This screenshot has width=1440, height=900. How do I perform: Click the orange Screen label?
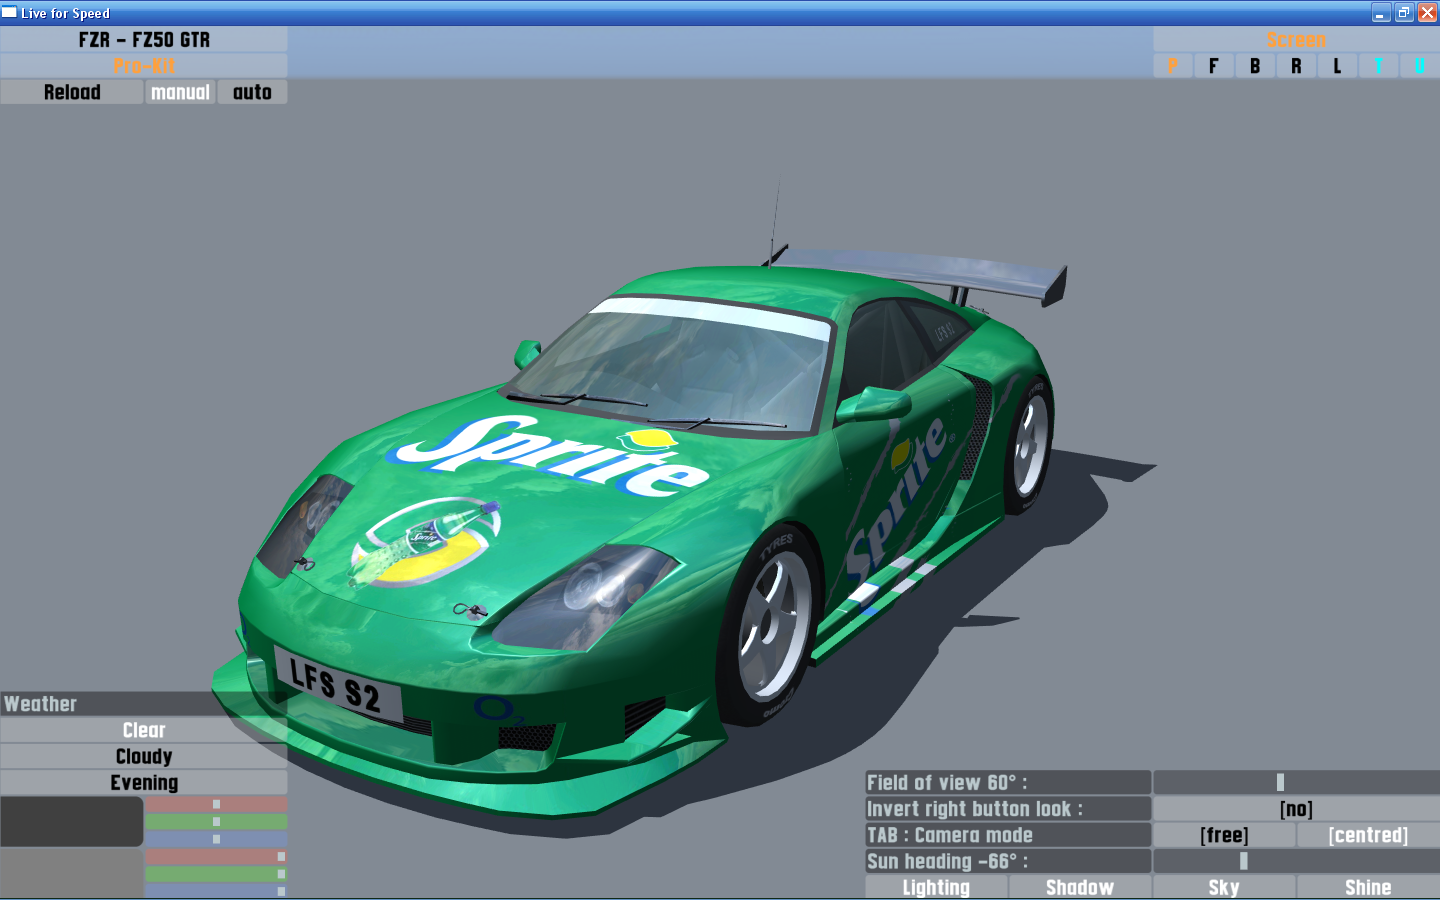click(1296, 40)
